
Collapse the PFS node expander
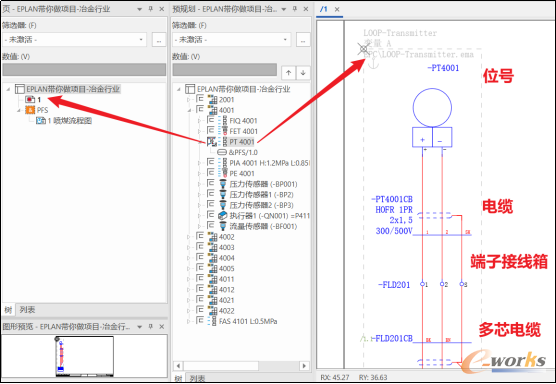coord(19,110)
